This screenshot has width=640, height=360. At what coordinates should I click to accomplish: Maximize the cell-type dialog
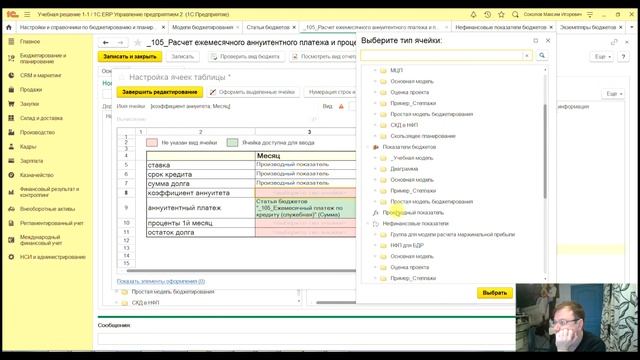pyautogui.click(x=536, y=41)
